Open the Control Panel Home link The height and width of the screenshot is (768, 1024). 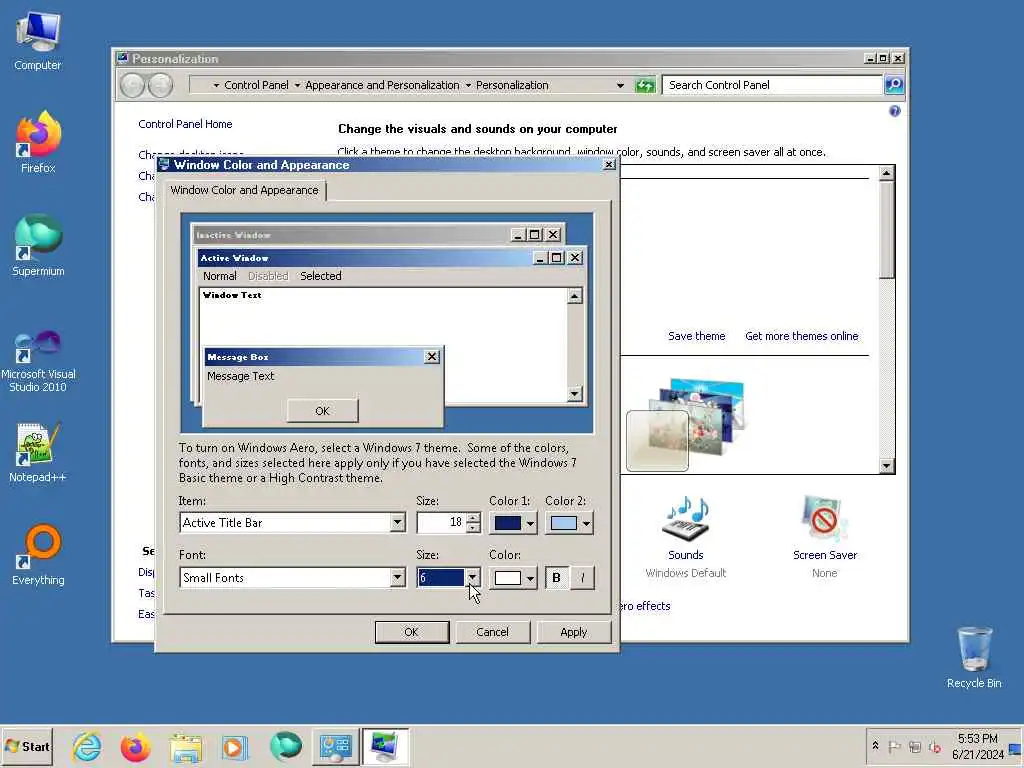185,124
